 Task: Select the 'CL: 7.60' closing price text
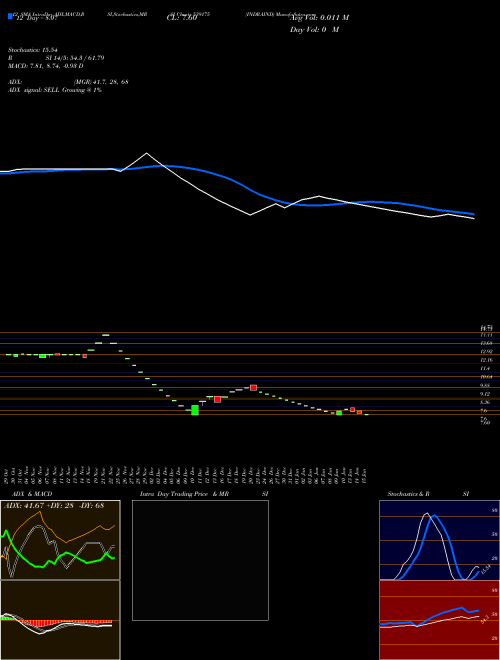pyautogui.click(x=182, y=18)
